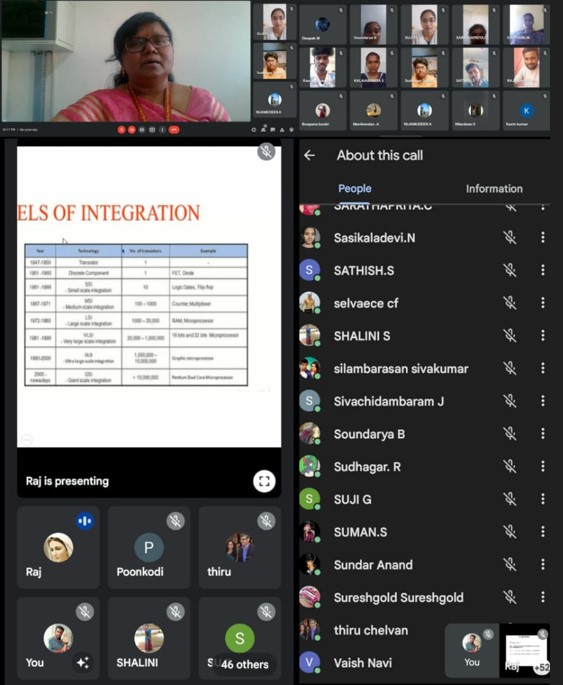Image resolution: width=563 pixels, height=685 pixels.
Task: Toggle microphone icon beside SATHISH.S
Action: [509, 270]
